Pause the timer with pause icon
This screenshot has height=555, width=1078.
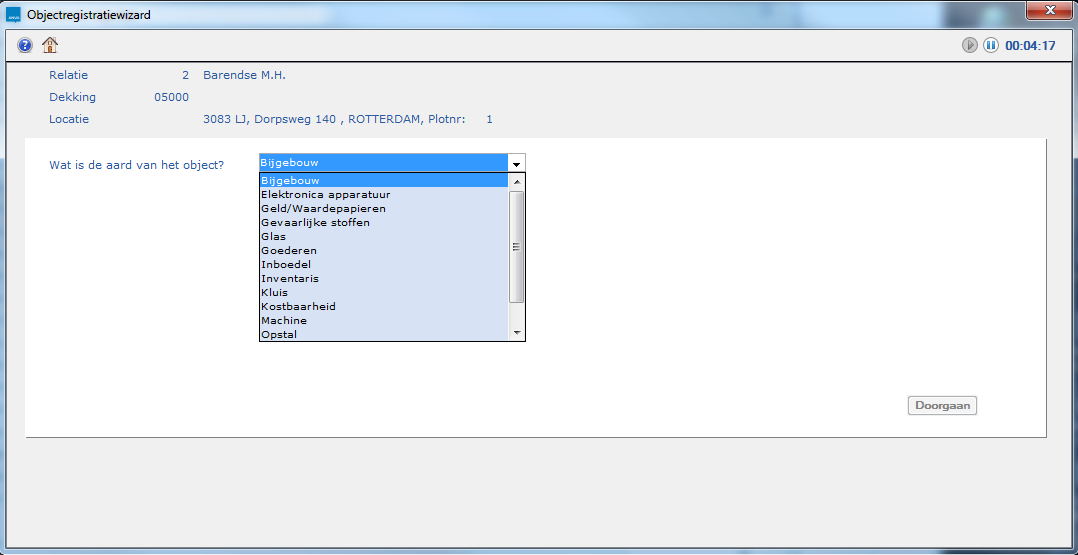[990, 45]
